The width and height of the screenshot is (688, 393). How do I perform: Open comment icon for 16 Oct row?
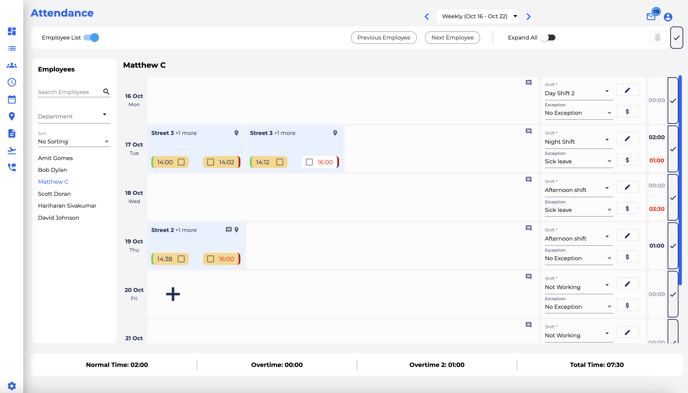(x=529, y=82)
